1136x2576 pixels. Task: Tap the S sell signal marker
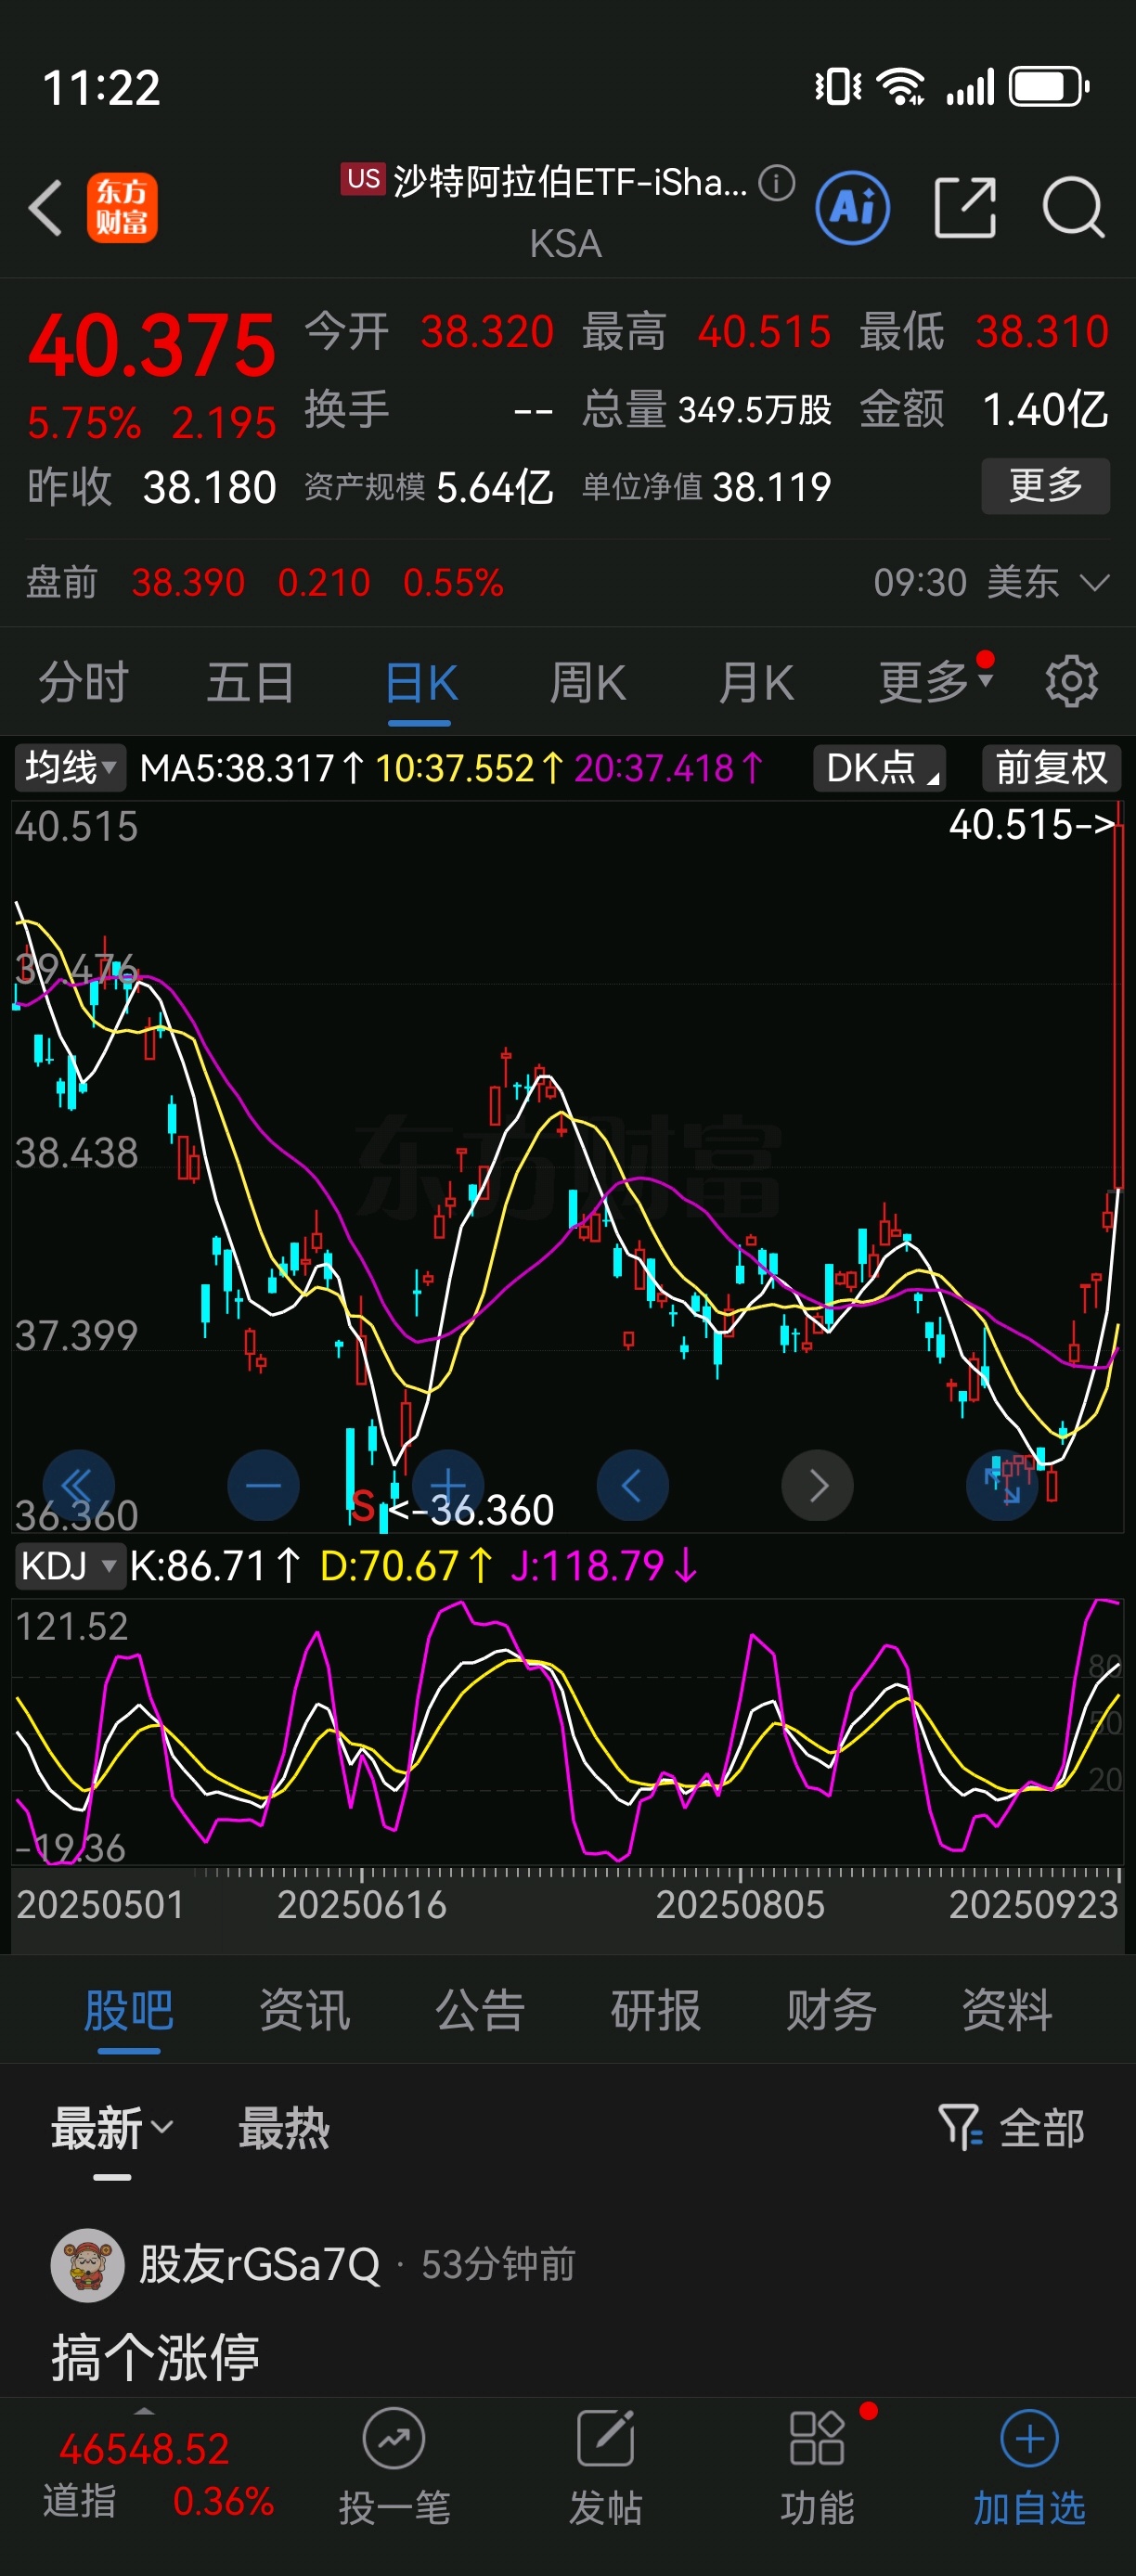pos(363,1505)
